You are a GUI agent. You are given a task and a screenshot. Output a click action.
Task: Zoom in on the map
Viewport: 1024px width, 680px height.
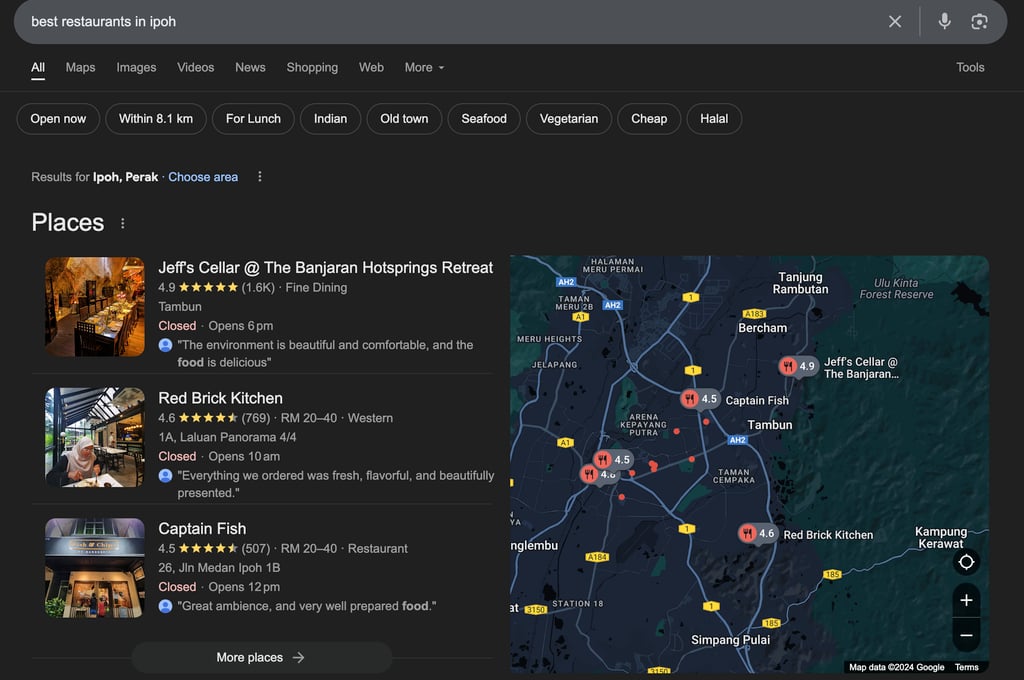pyautogui.click(x=966, y=600)
